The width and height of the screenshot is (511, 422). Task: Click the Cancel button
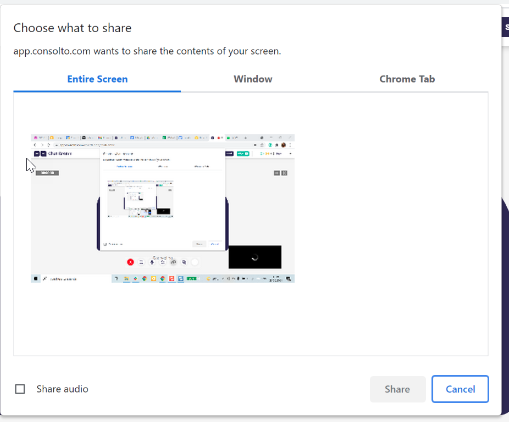tap(460, 389)
